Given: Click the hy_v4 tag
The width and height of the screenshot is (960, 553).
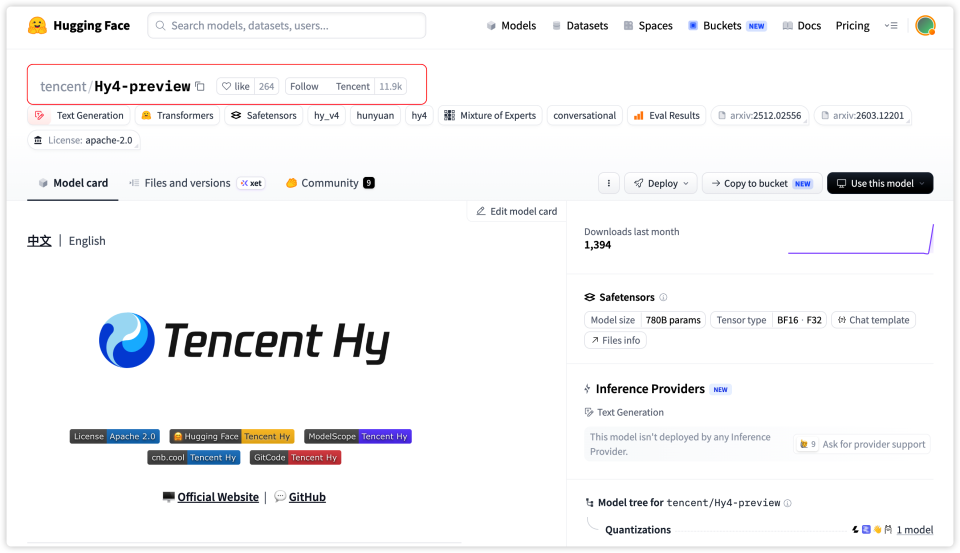Looking at the screenshot, I should pos(326,115).
